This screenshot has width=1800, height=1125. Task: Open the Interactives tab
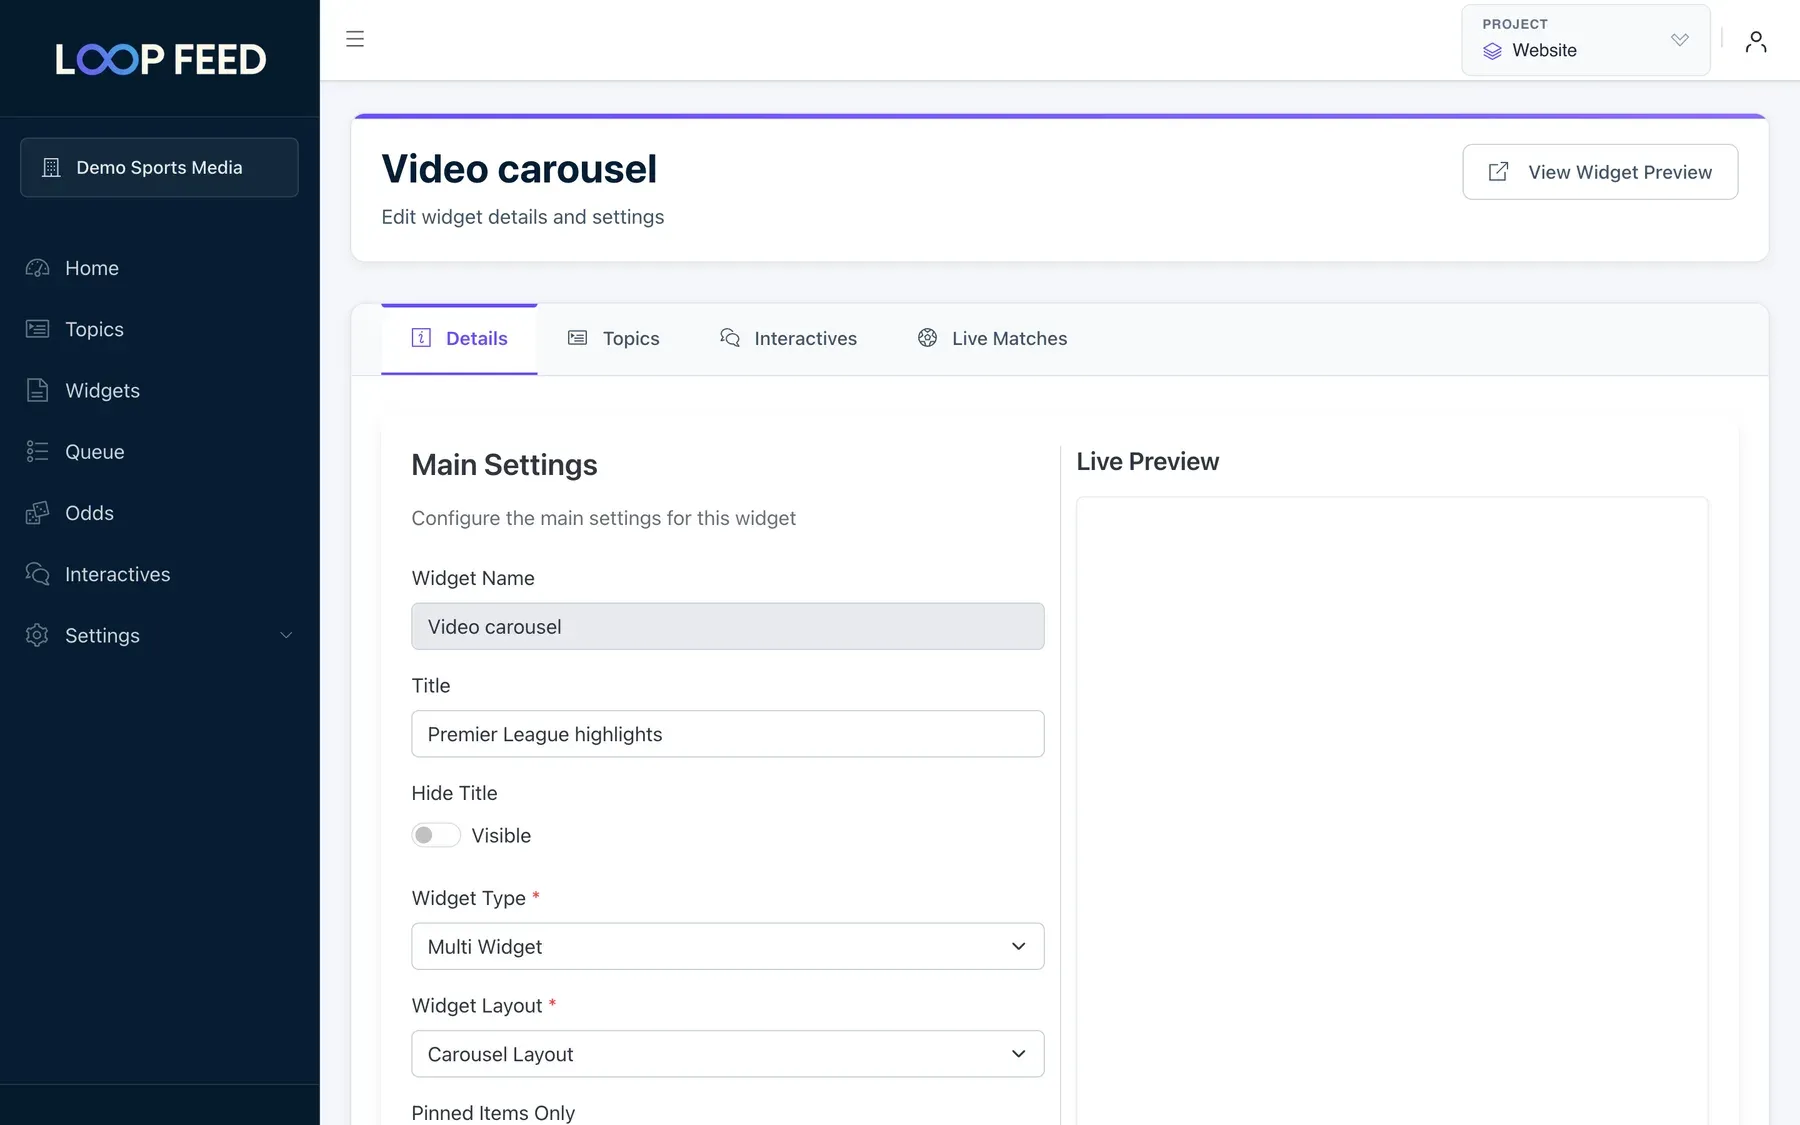click(788, 339)
